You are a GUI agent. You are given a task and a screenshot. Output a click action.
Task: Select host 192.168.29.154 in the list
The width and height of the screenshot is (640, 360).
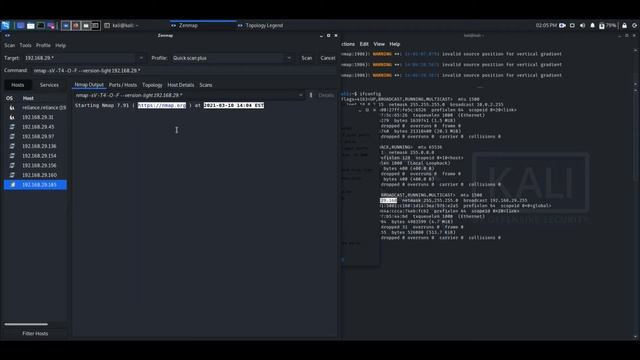pos(36,156)
